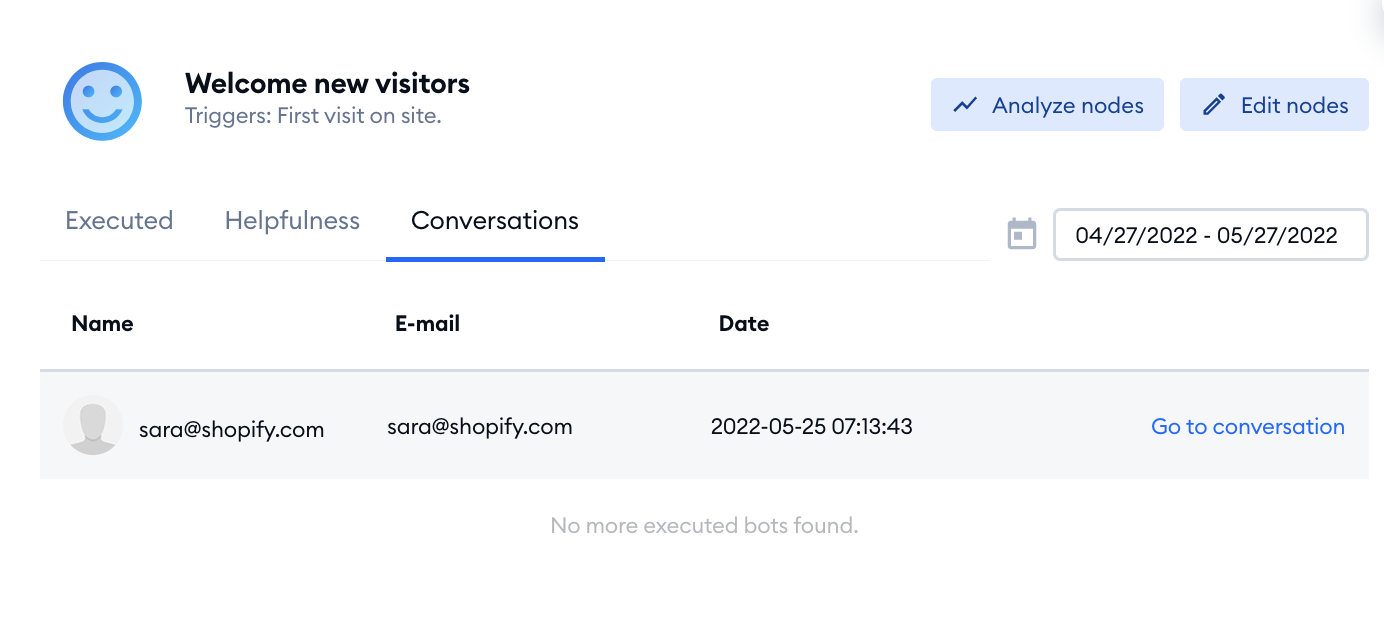Screen dimensions: 1384x628
Task: Click the Name column header
Action: click(x=103, y=323)
